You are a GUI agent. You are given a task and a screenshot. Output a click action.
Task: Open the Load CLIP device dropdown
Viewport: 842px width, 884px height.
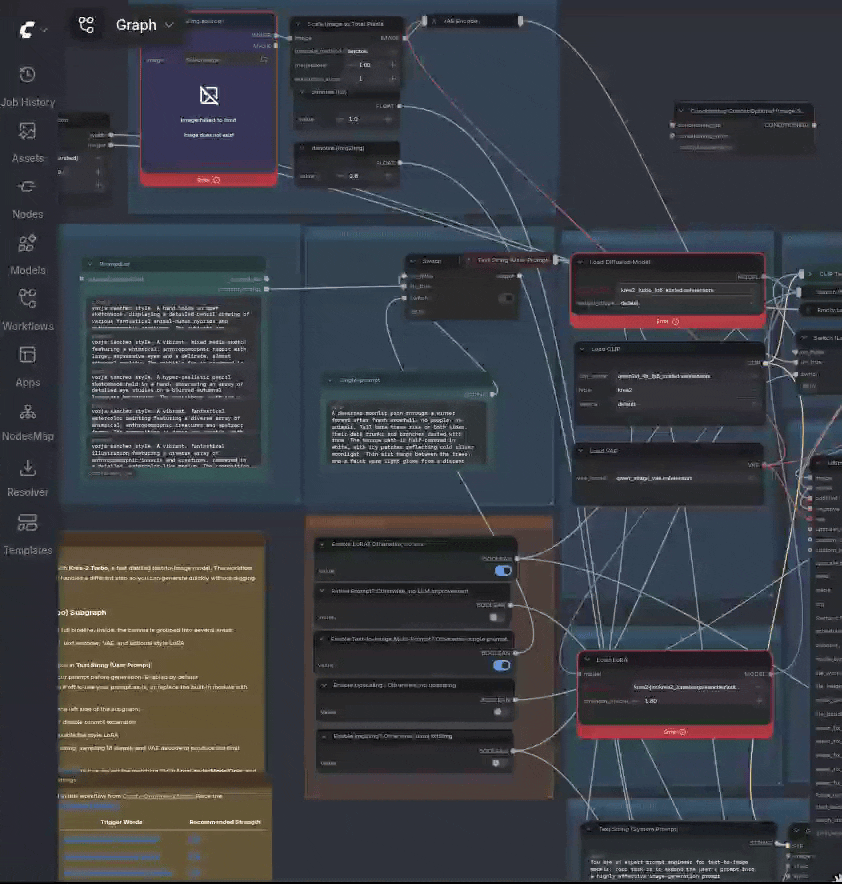click(686, 404)
